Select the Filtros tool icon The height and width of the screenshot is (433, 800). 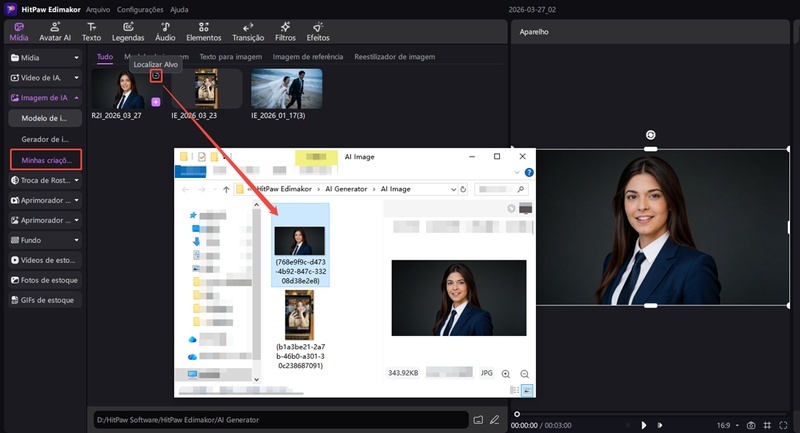tap(285, 30)
